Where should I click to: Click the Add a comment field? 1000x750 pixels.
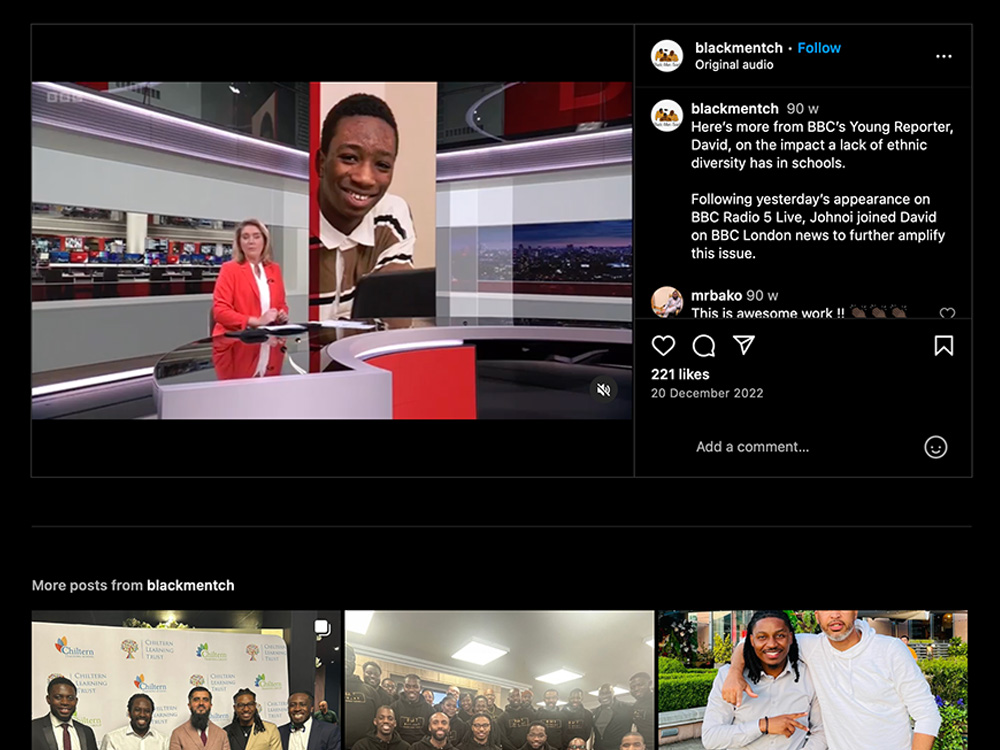(753, 446)
